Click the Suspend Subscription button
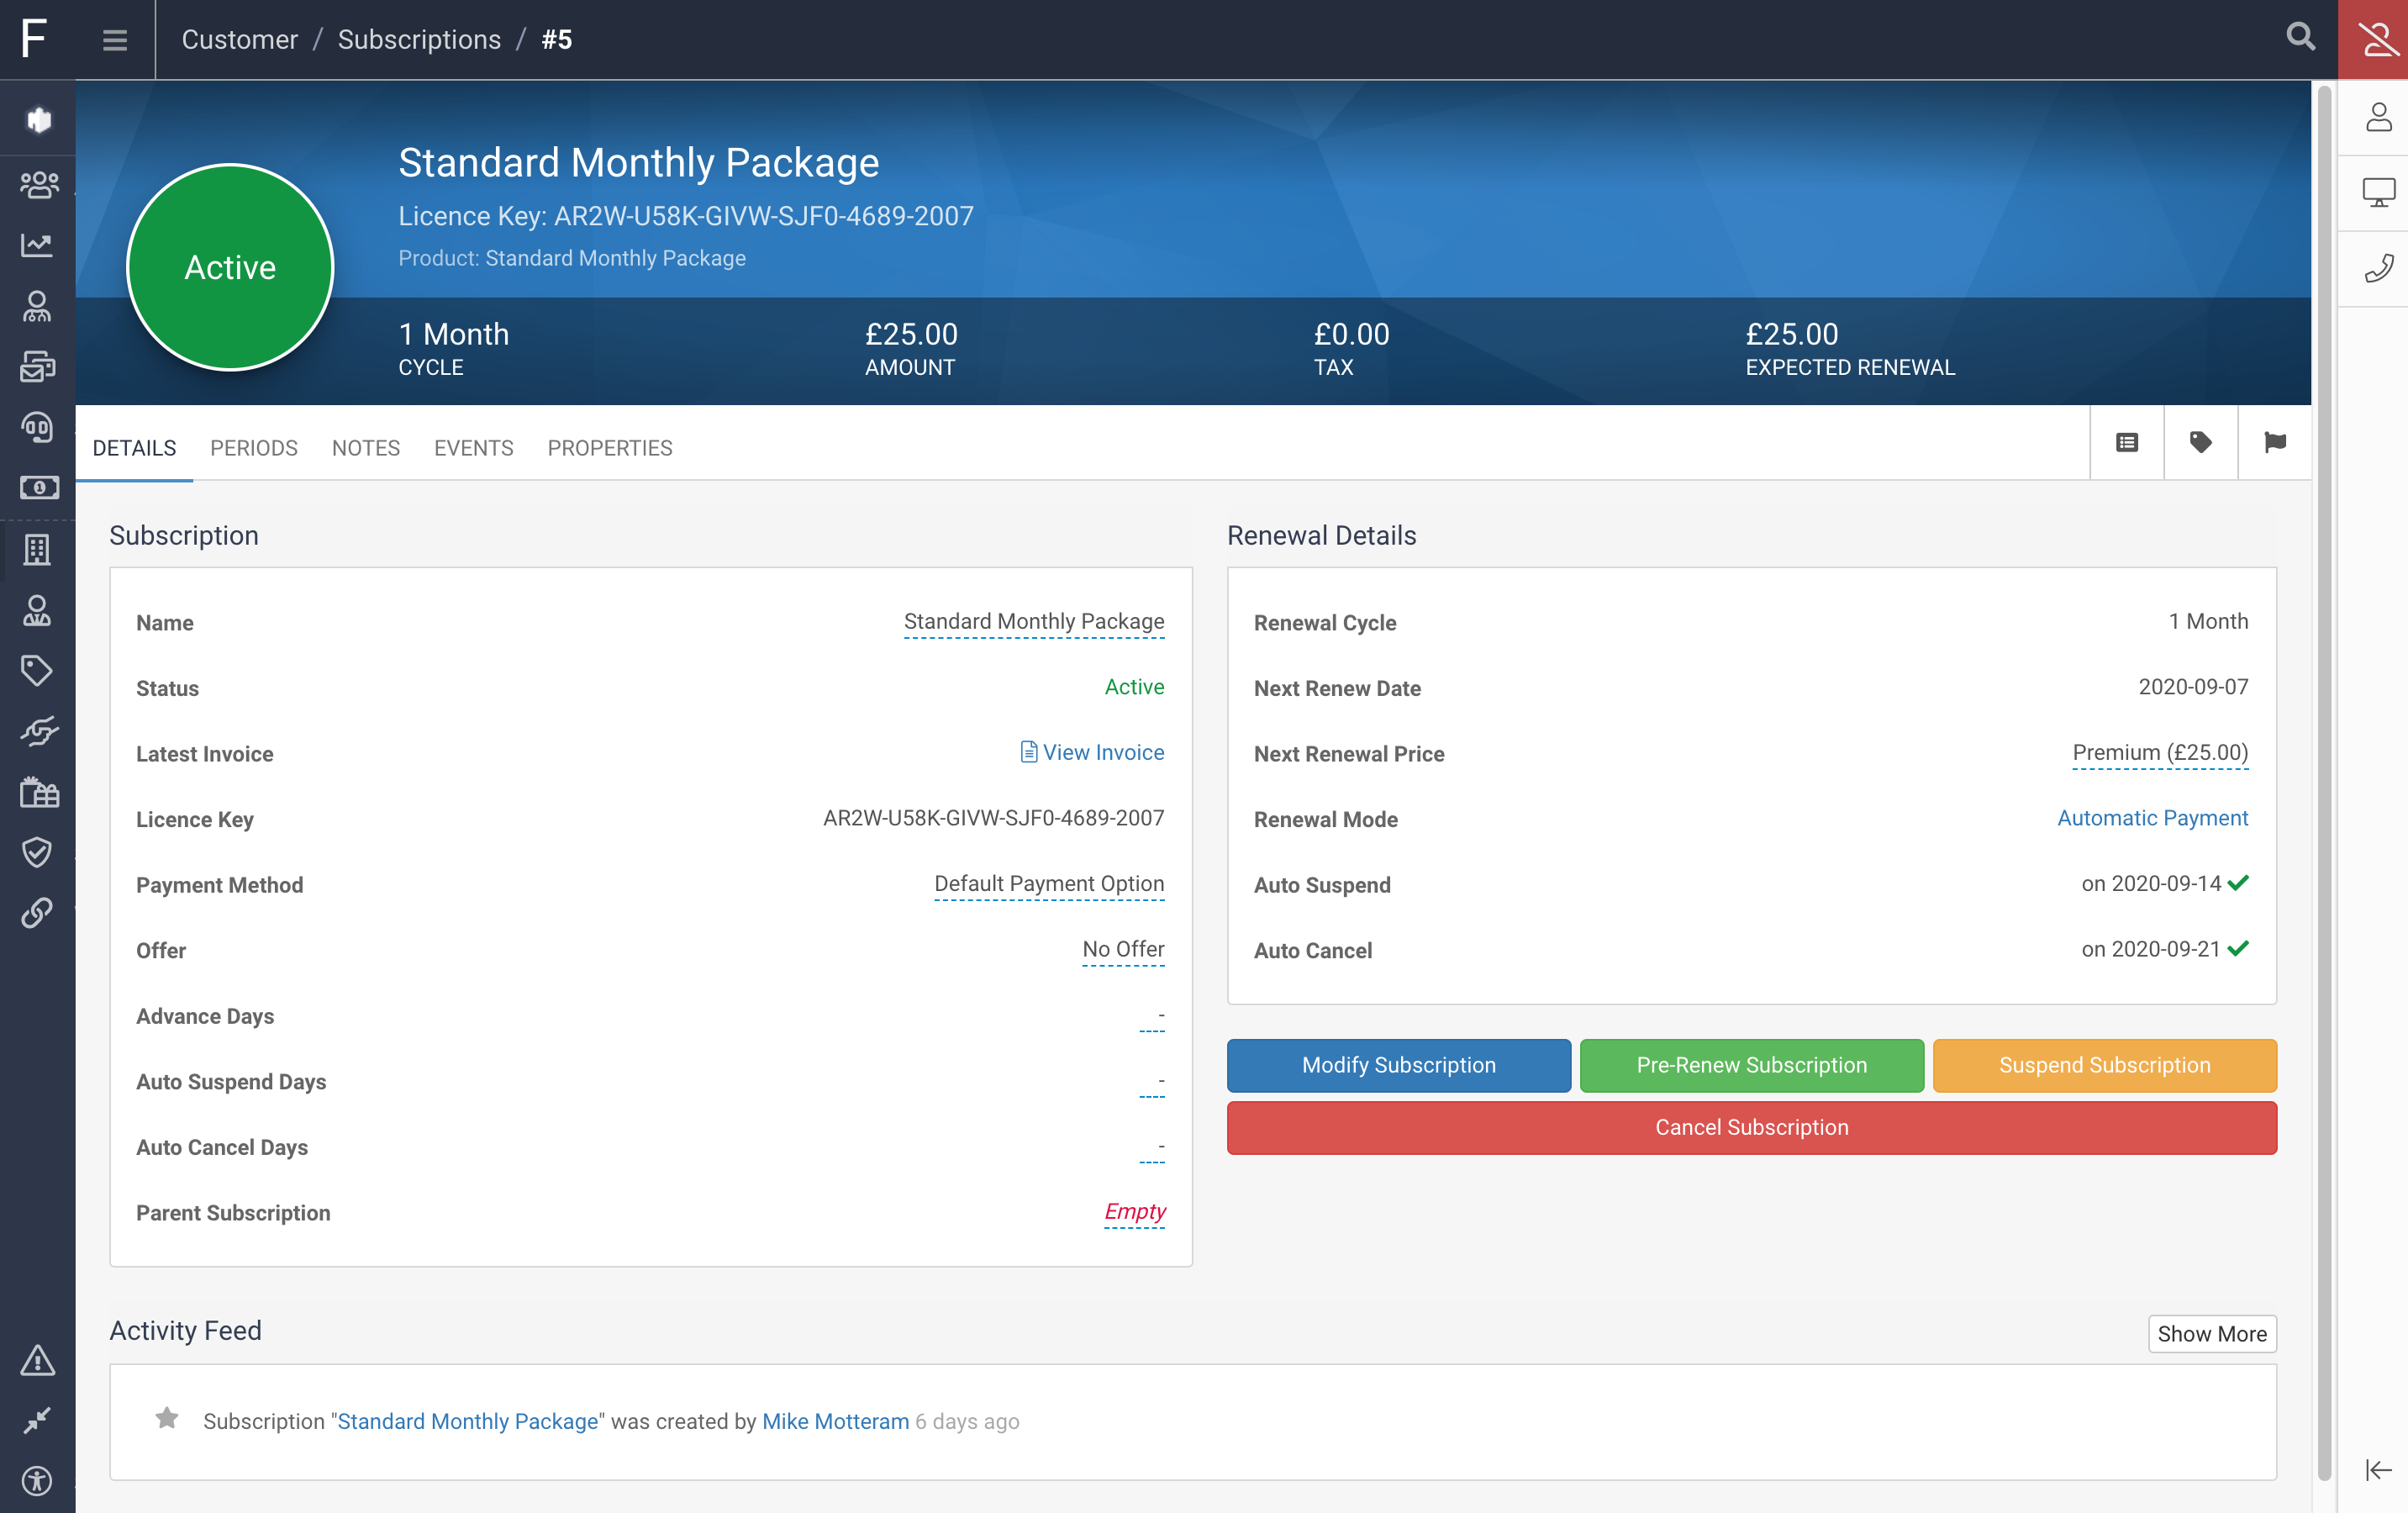Image resolution: width=2408 pixels, height=1513 pixels. (2104, 1065)
